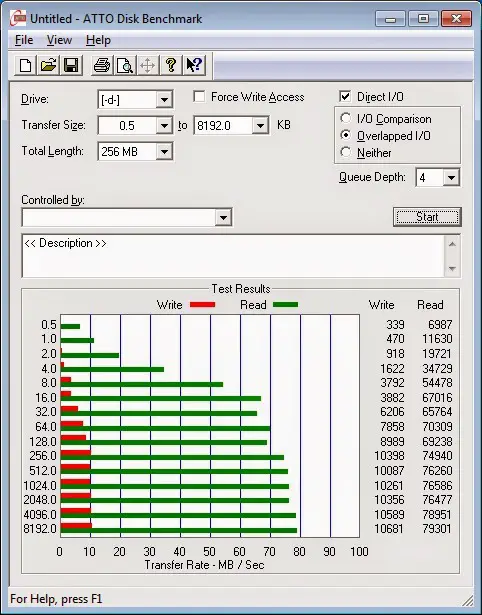Open the Transfer Size 0.5 start dropdown
The height and width of the screenshot is (615, 482).
click(x=164, y=126)
